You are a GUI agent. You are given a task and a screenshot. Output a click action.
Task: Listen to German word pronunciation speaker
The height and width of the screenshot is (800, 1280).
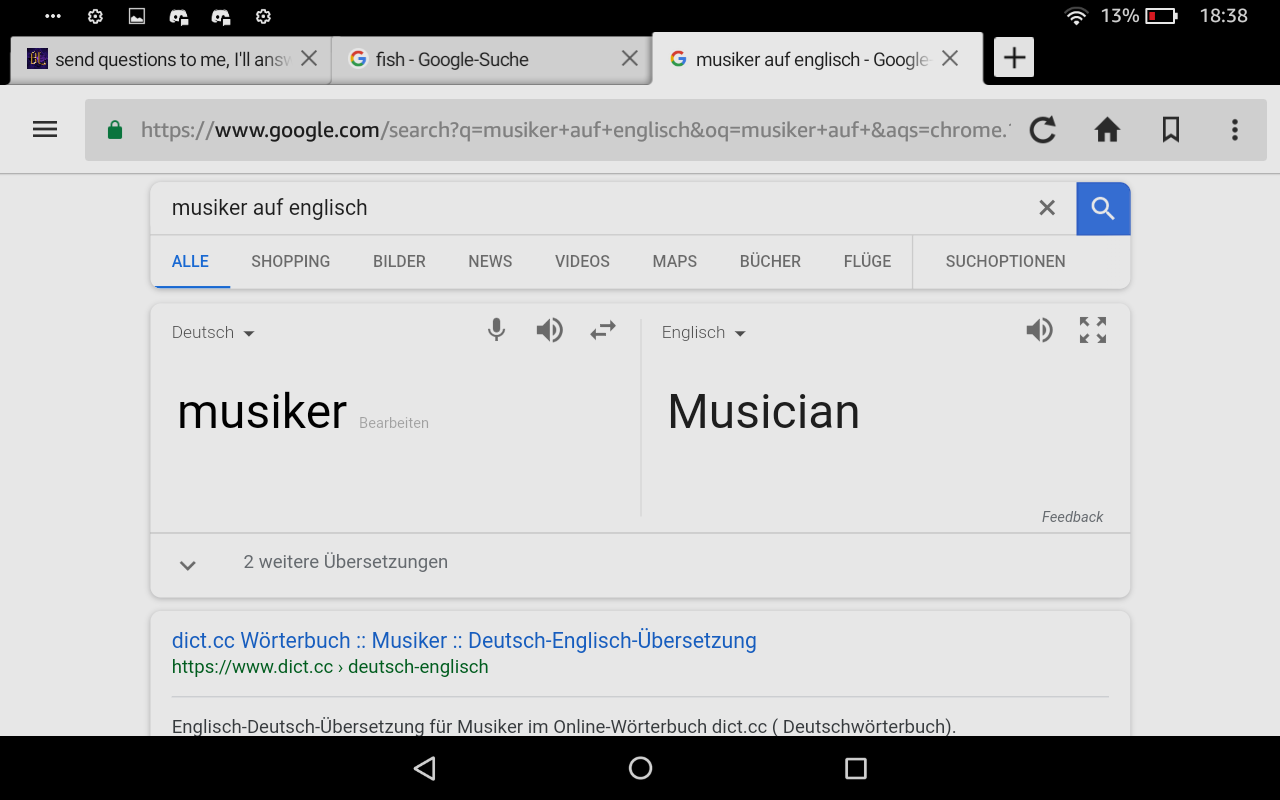point(549,330)
